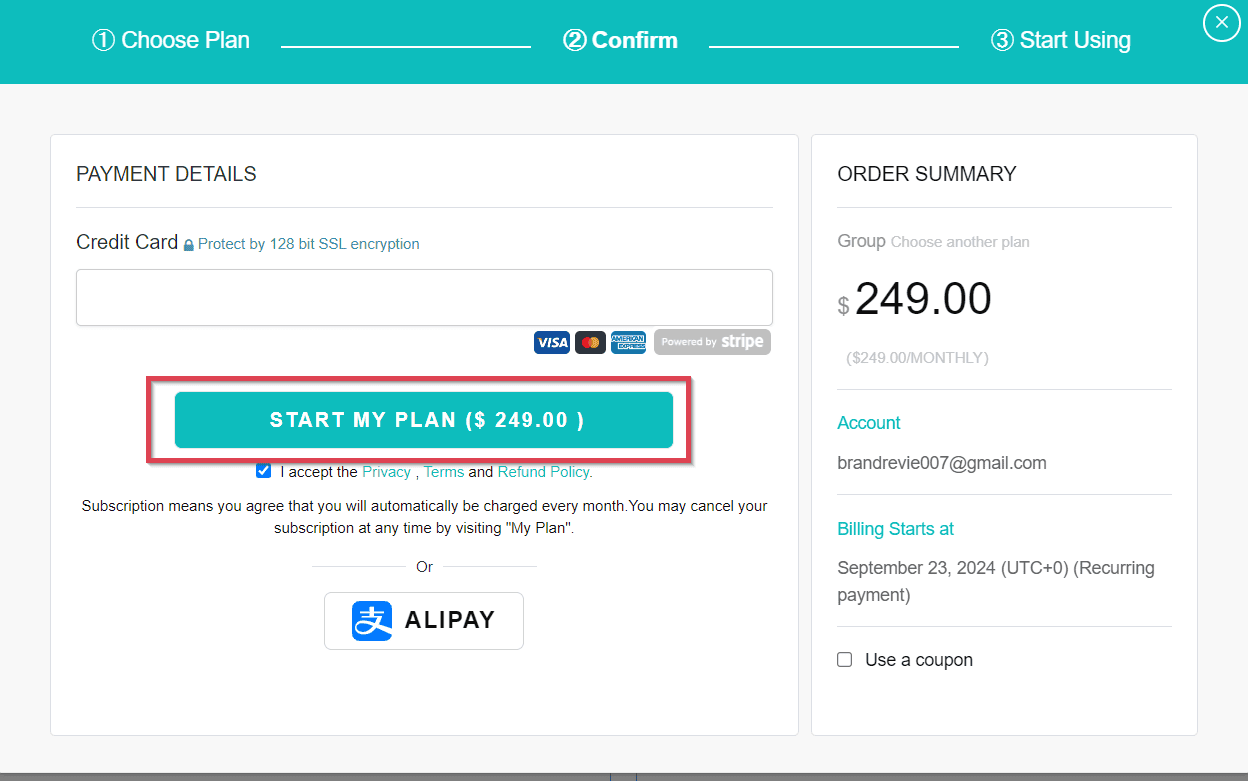Open the Privacy link
The image size is (1248, 781).
pos(386,471)
